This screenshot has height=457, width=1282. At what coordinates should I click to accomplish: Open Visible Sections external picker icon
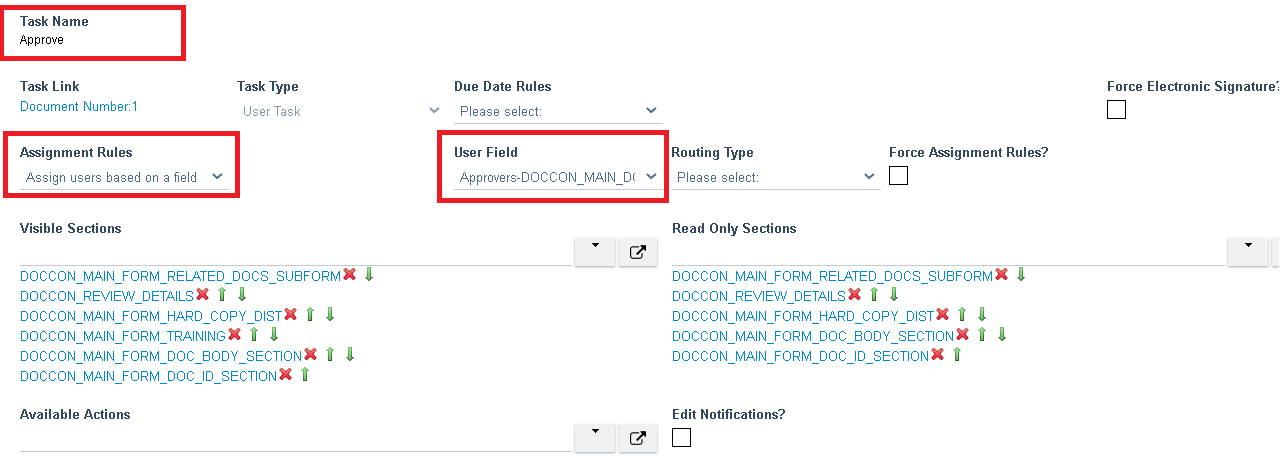tap(637, 252)
